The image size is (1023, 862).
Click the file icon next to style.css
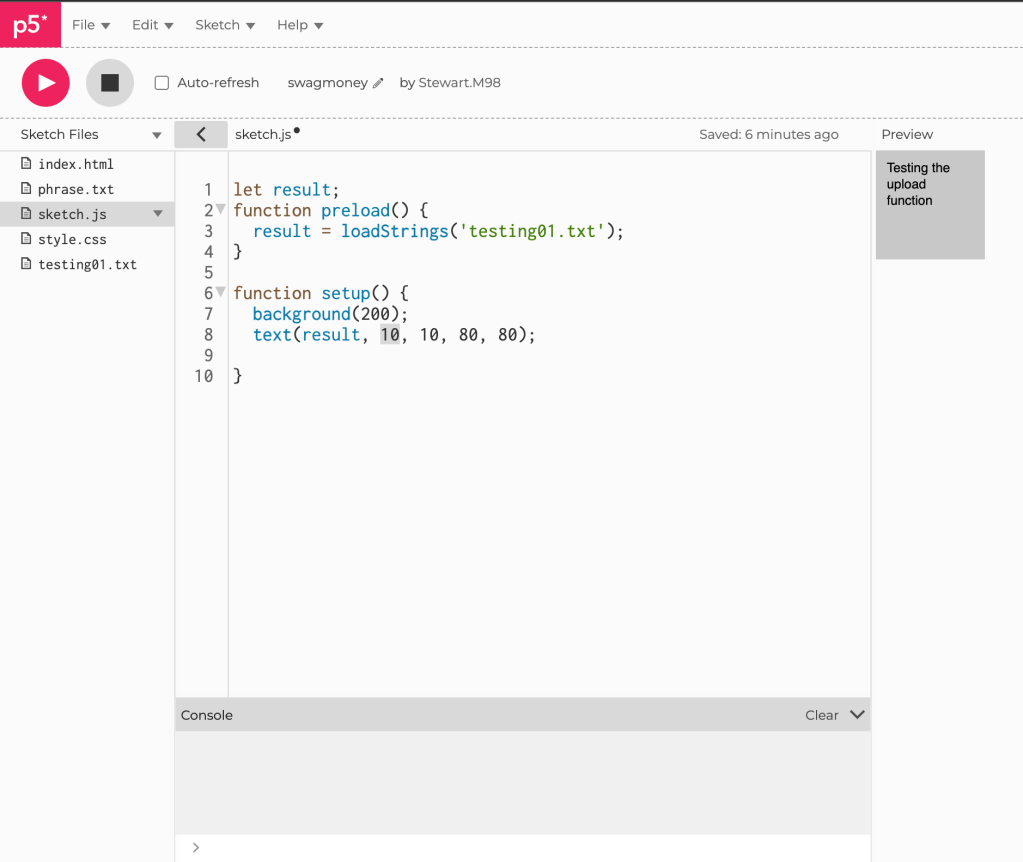click(x=27, y=239)
